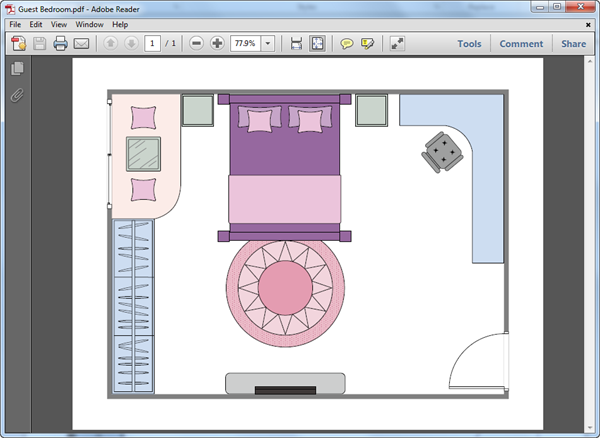Show page thumbnails panel in sidebar
600x438 pixels.
[x=16, y=69]
